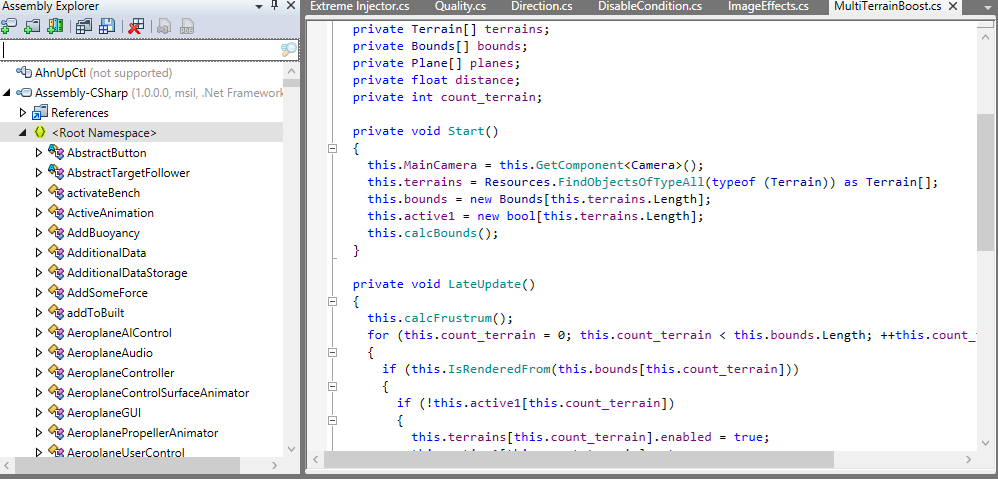This screenshot has width=998, height=488.
Task: Select the AddBuoyancy class in the tree
Action: [103, 233]
